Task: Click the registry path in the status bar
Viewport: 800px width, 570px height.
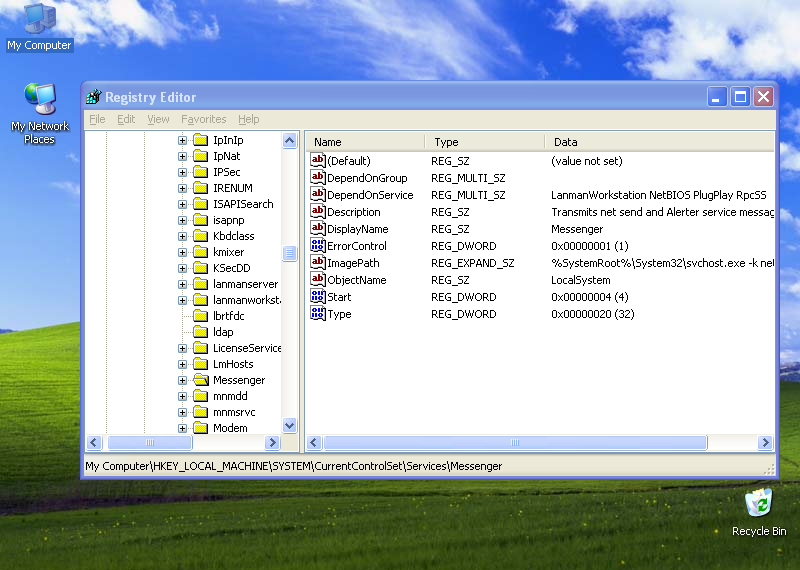Action: [x=293, y=466]
